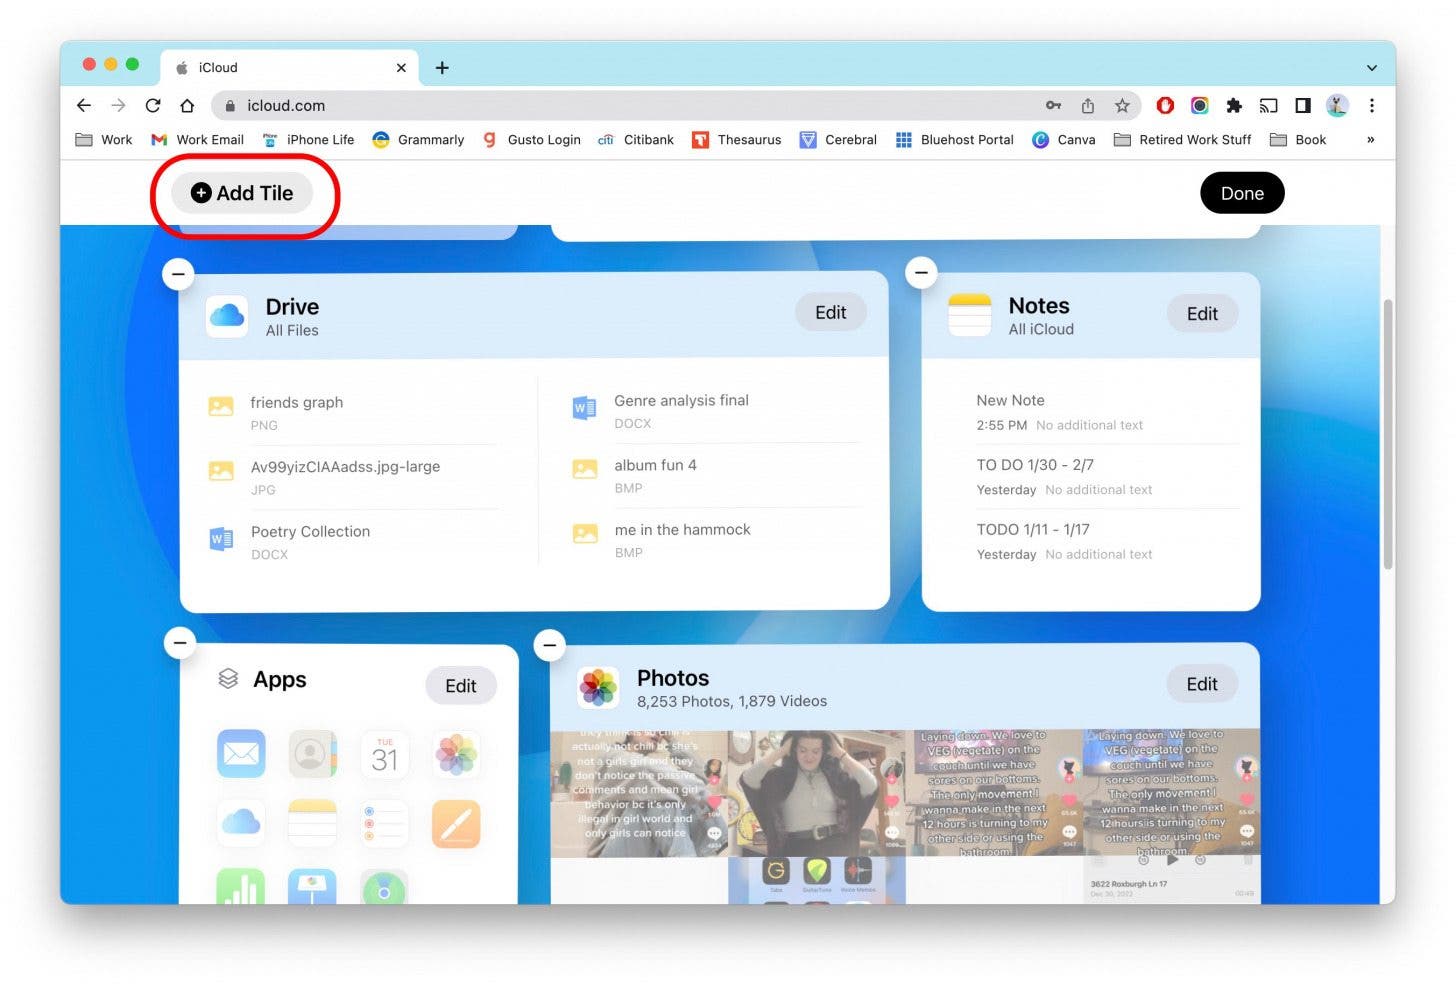Click the page vertical scrollbar
1456x984 pixels.
click(1388, 435)
